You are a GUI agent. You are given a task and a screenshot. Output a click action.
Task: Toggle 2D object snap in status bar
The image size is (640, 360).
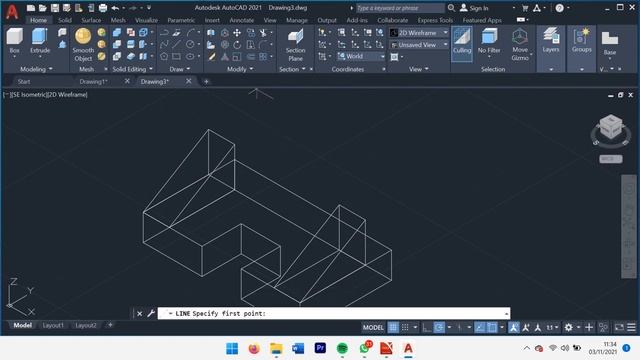[x=492, y=327]
